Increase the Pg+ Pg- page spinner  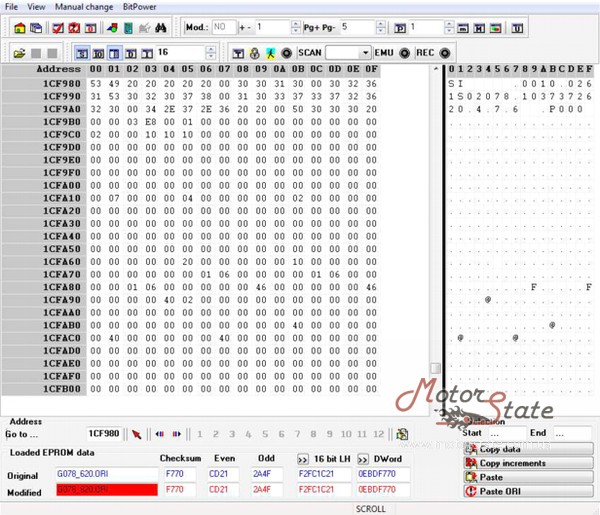pos(381,24)
